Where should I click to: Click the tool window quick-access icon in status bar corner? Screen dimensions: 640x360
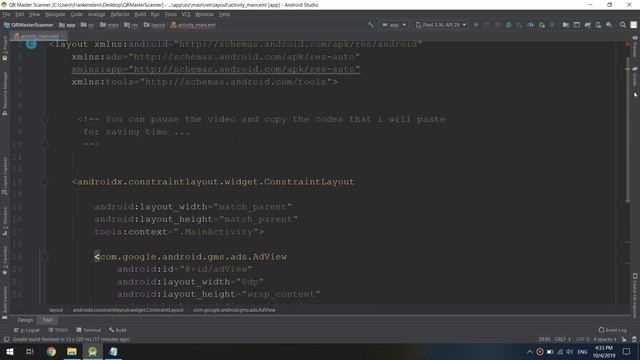6,339
